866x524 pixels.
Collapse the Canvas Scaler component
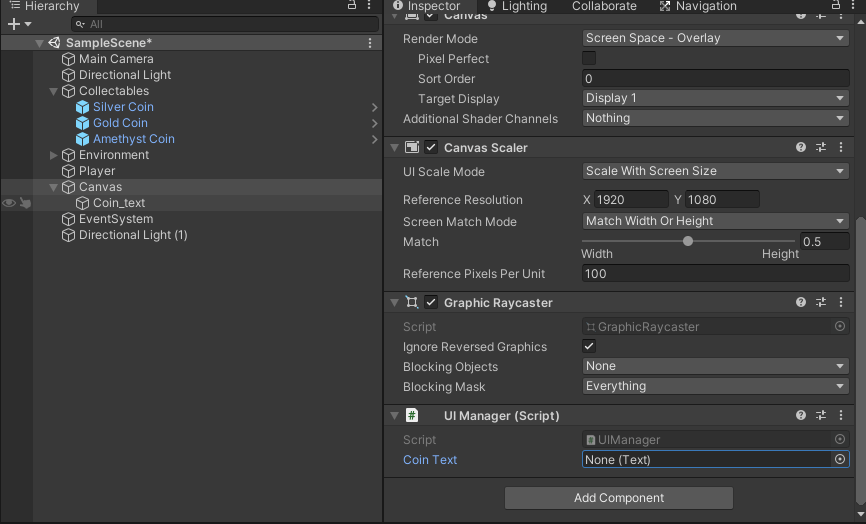tap(394, 147)
